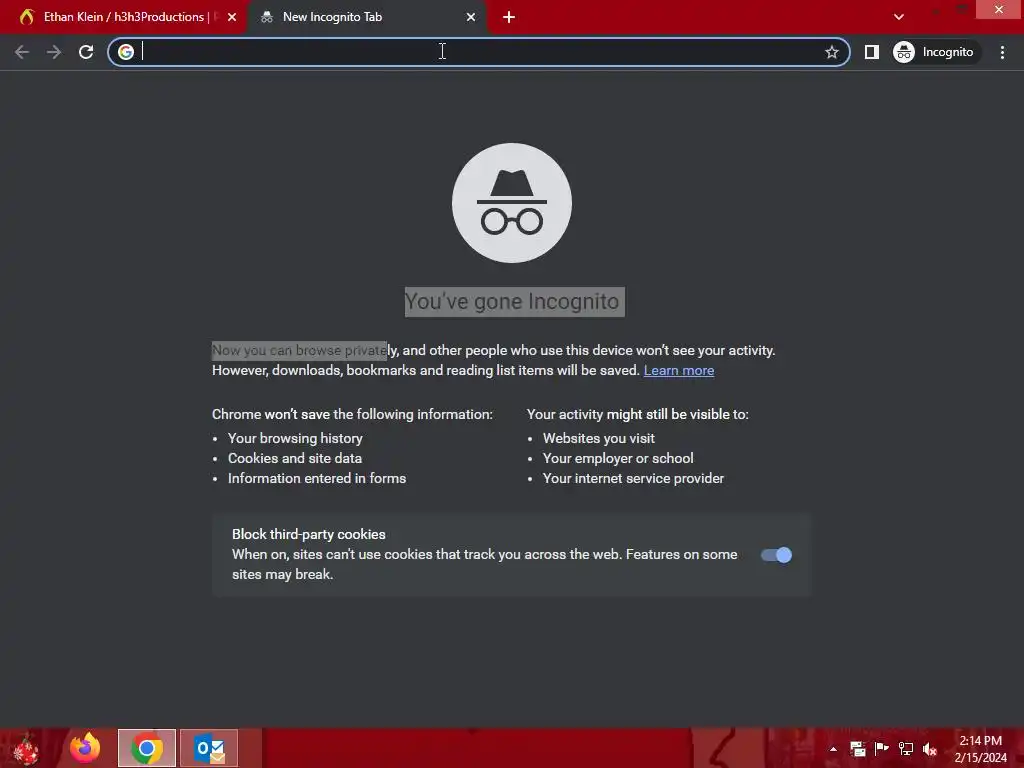The height and width of the screenshot is (768, 1024).
Task: Open the Incognito profile chip
Action: (x=936, y=52)
